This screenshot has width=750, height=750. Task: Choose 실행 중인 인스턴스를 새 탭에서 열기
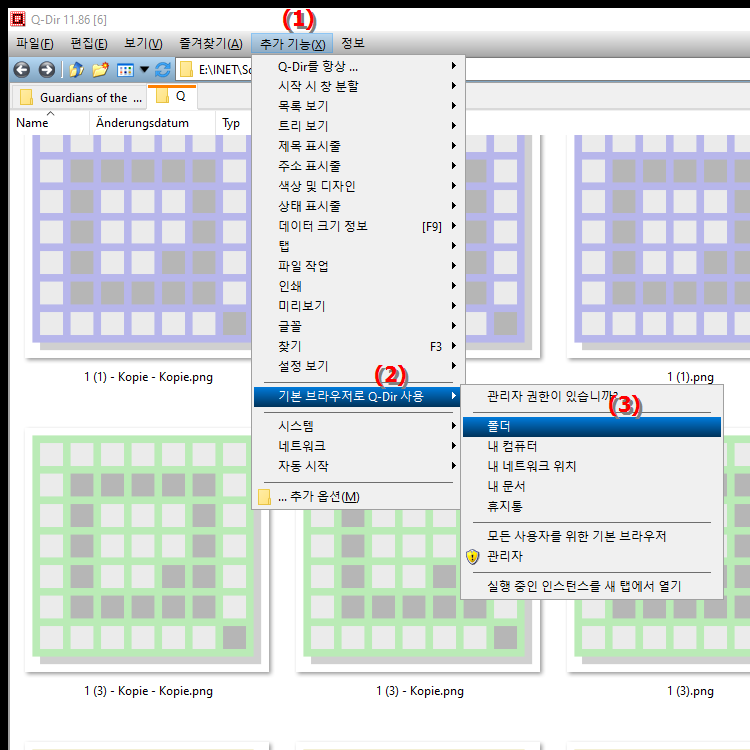pyautogui.click(x=592, y=586)
